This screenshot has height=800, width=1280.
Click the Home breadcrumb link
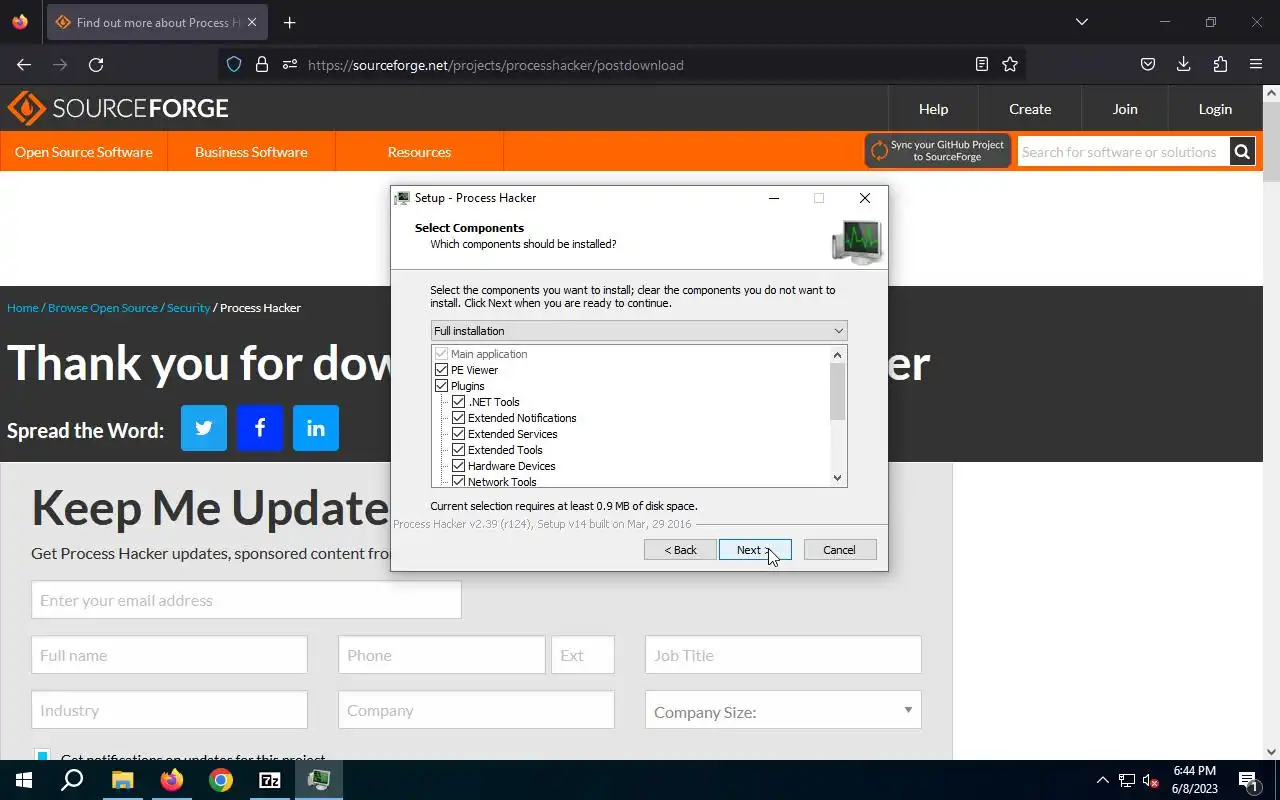[x=23, y=308]
